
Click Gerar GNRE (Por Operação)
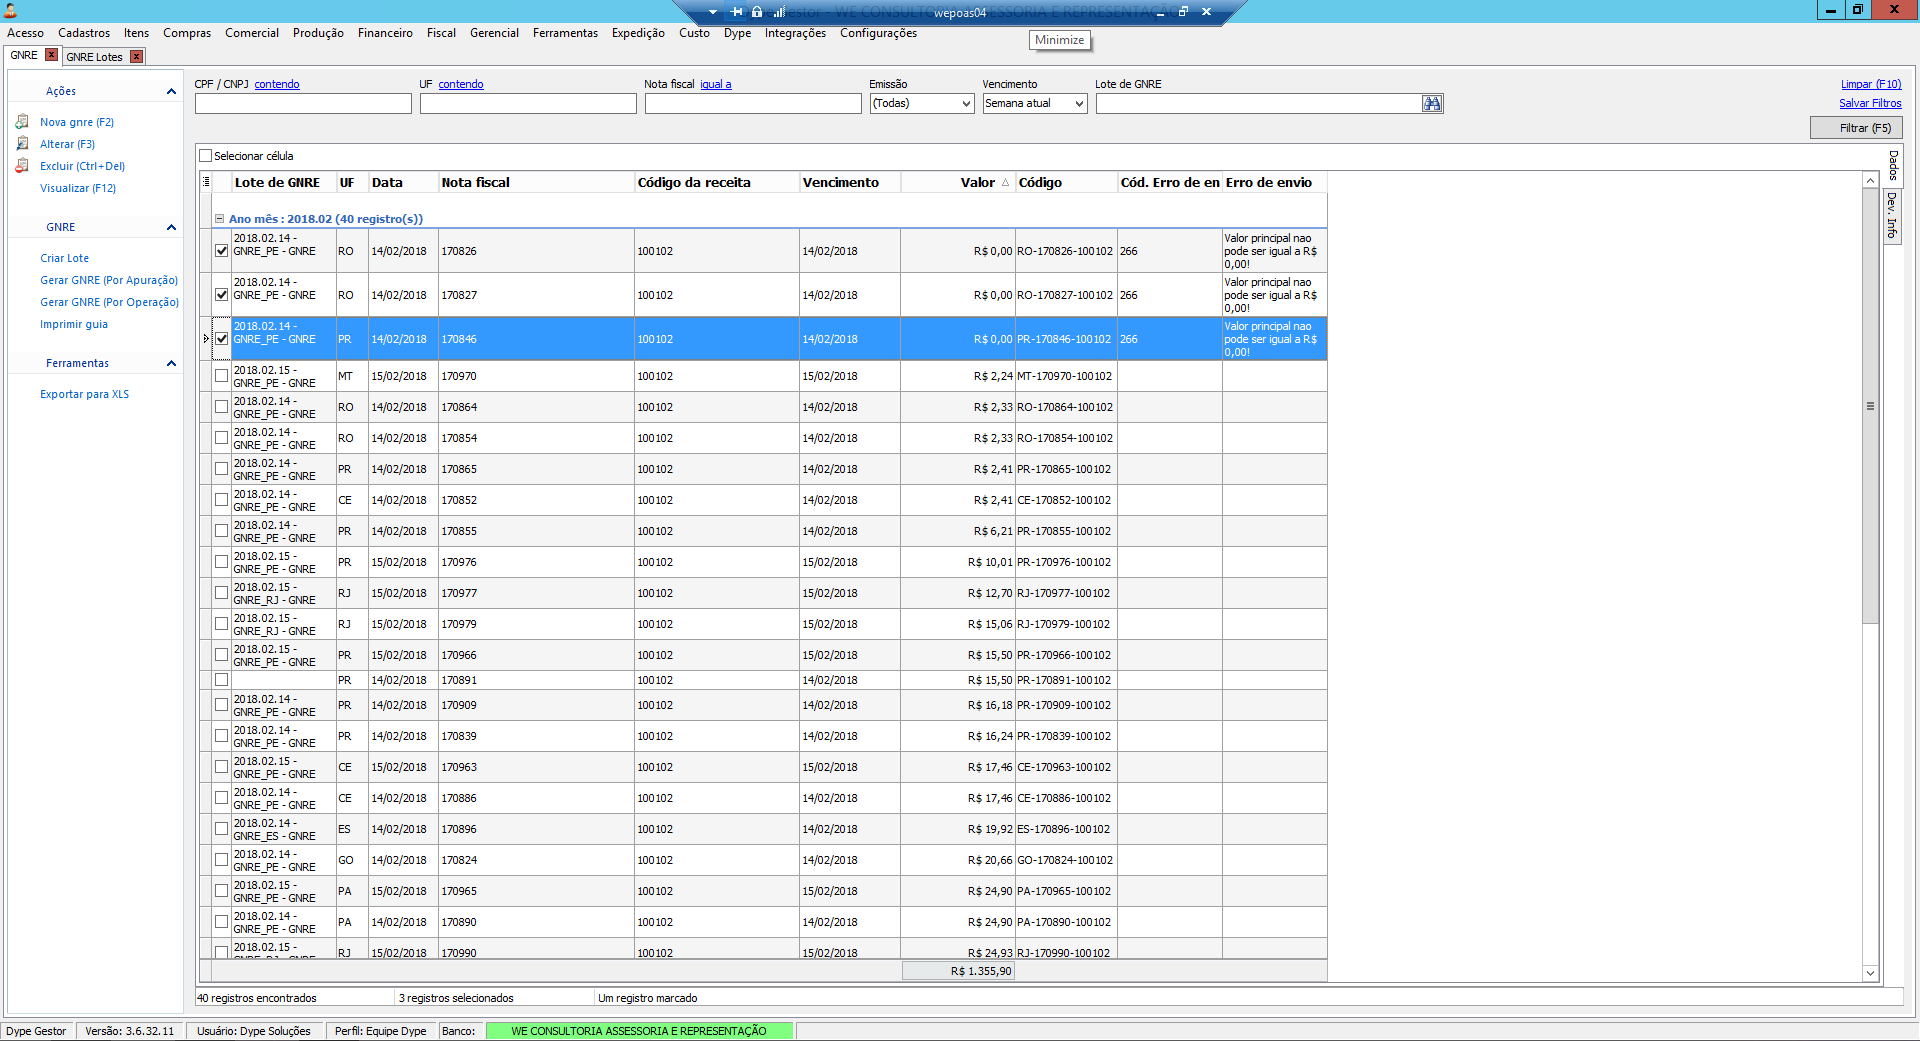point(109,302)
